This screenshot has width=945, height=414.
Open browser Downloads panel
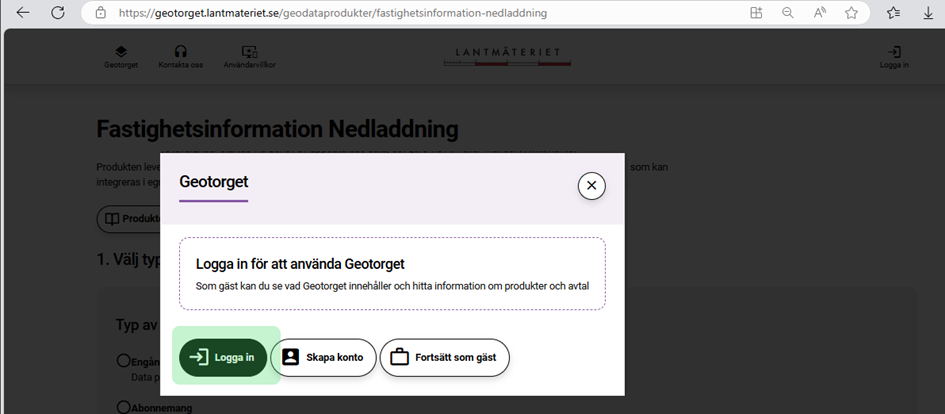pos(926,13)
